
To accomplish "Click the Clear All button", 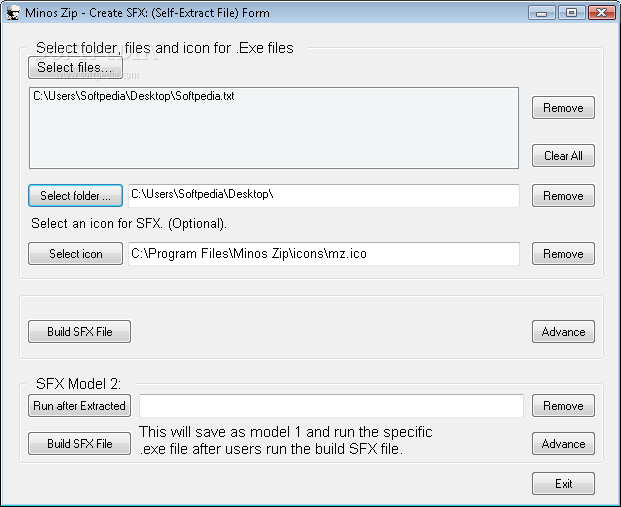I will click(x=563, y=156).
